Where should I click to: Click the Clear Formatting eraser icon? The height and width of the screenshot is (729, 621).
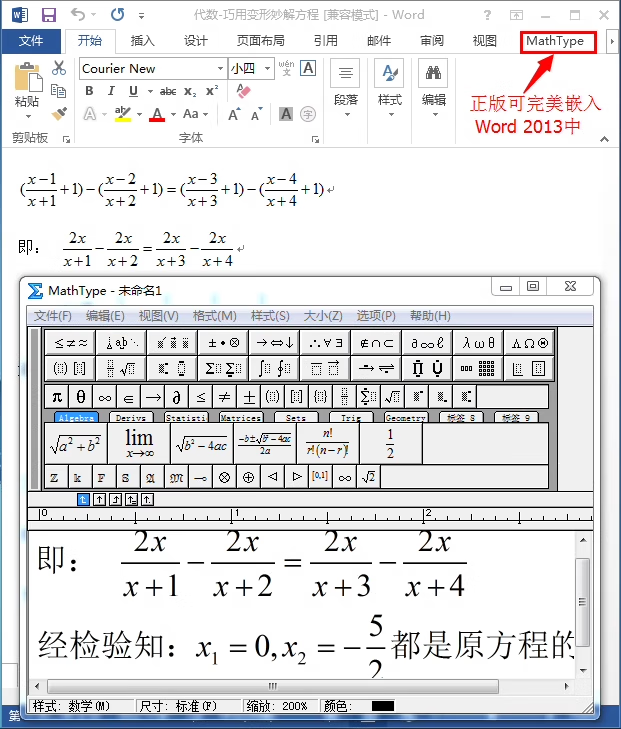pos(243,91)
